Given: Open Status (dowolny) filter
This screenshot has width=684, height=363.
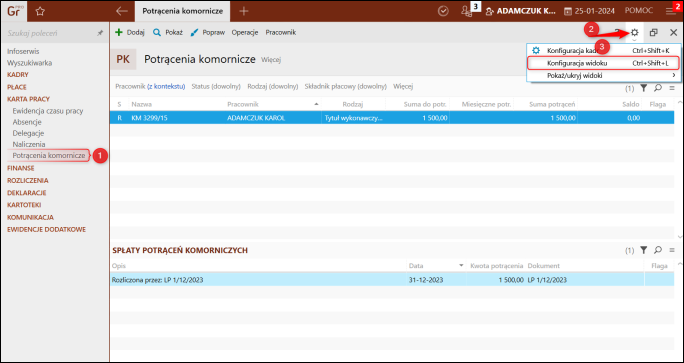Looking at the screenshot, I should pos(216,86).
